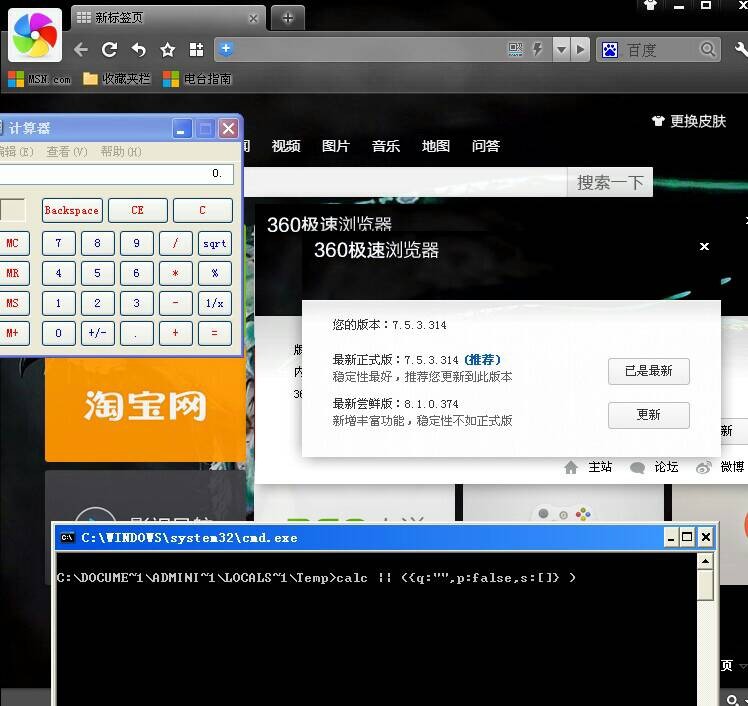Click the calculator display field
The width and height of the screenshot is (748, 706).
click(x=116, y=174)
